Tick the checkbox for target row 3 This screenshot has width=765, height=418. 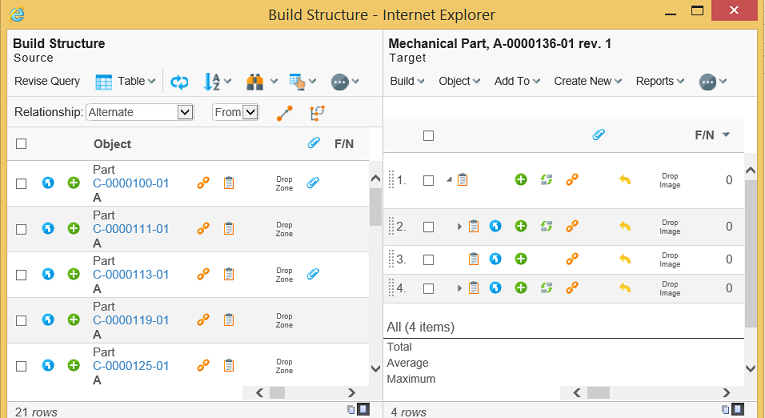428,260
